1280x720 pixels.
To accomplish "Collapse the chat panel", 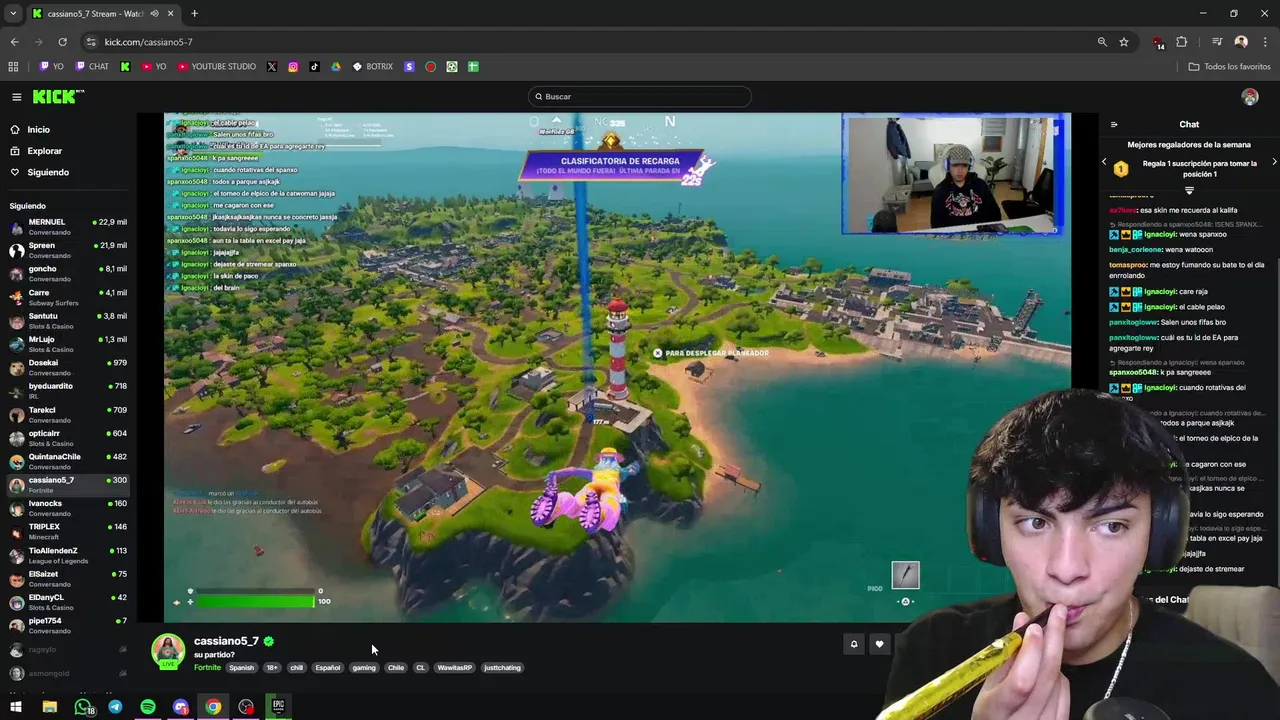I will tap(1114, 125).
